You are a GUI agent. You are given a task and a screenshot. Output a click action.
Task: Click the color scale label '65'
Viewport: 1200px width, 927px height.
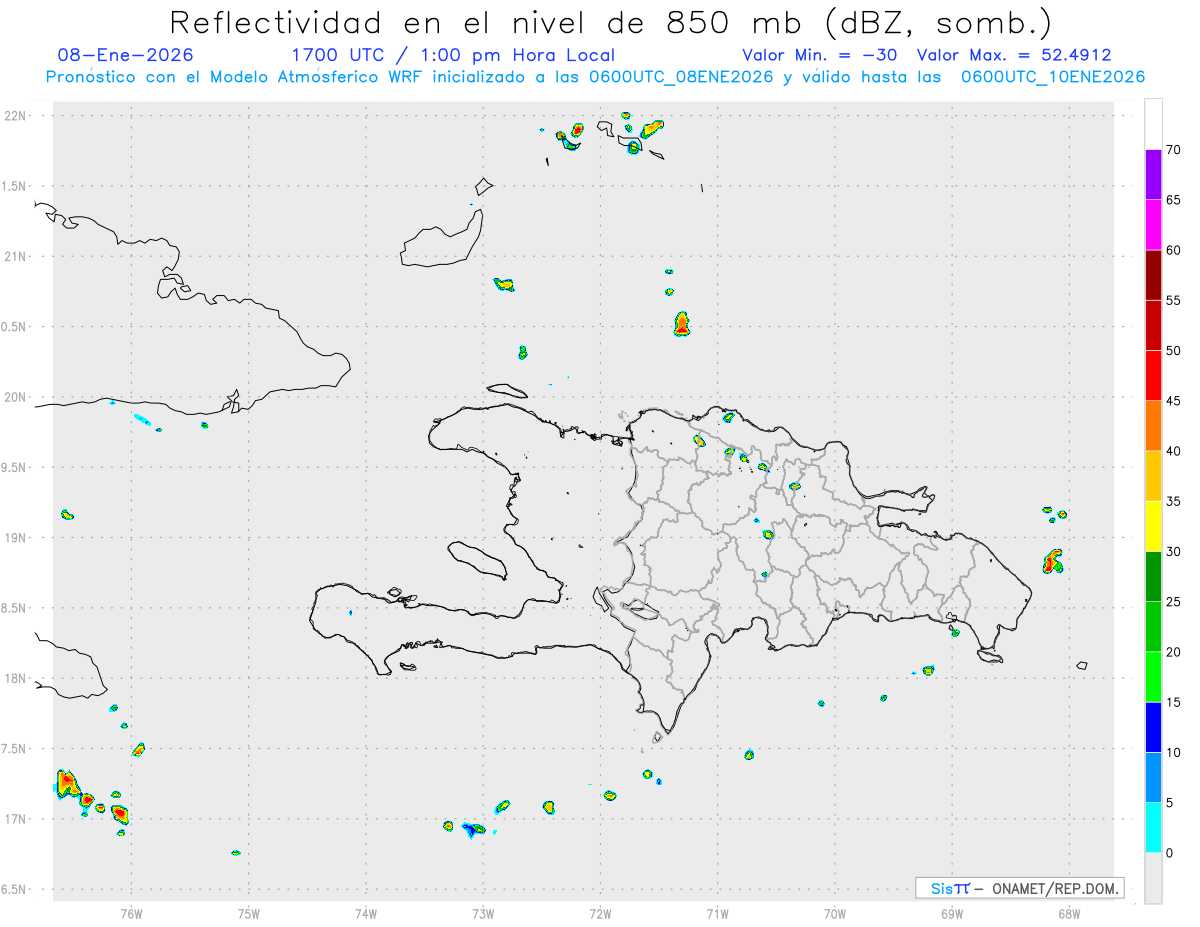[x=1173, y=200]
